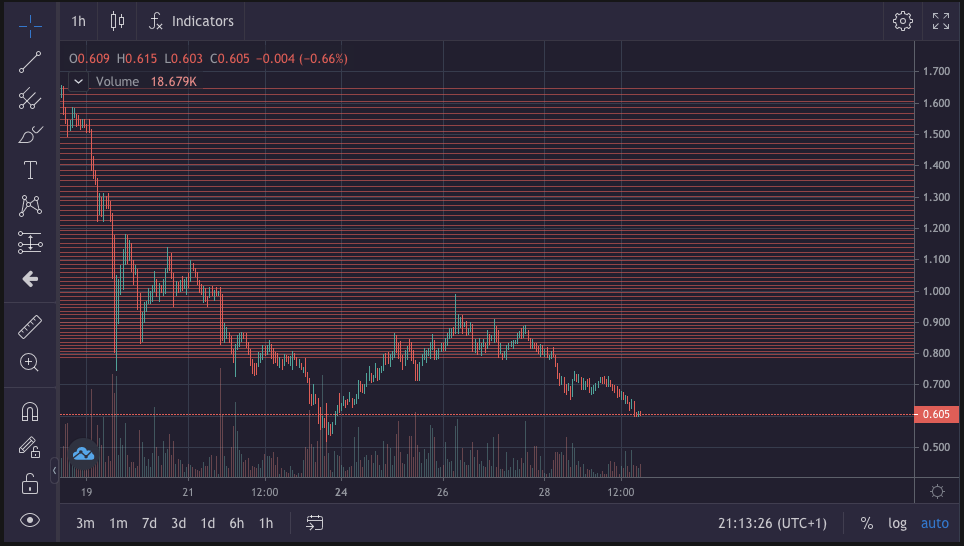Open the price scale settings icon
964x546 pixels.
(938, 491)
